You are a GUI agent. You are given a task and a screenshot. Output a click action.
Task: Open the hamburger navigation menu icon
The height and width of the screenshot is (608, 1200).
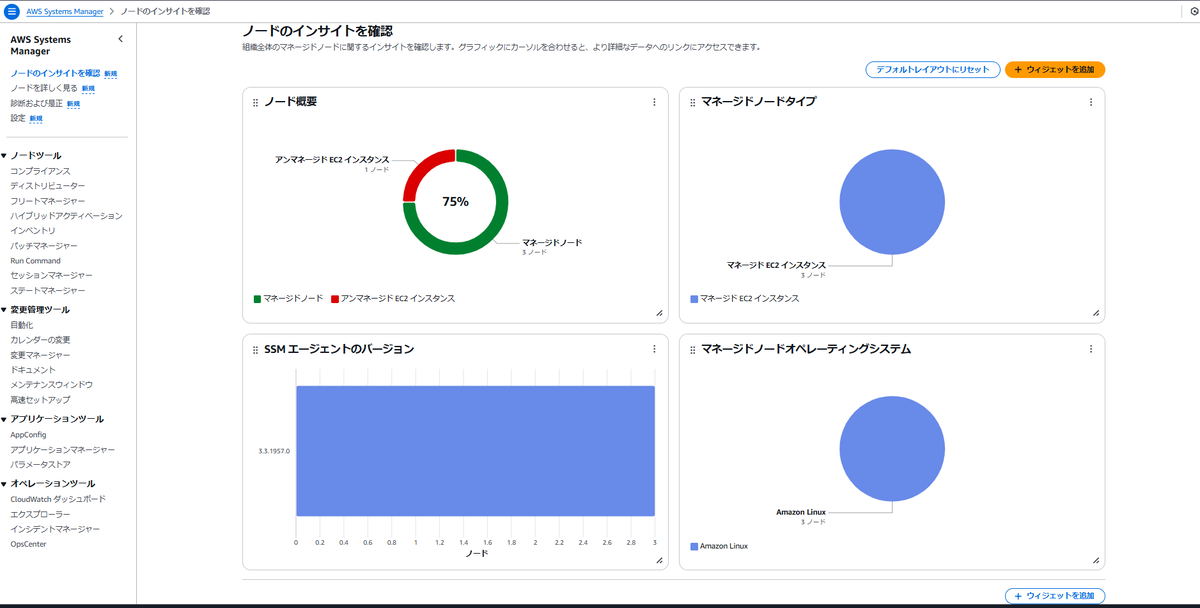12,10
